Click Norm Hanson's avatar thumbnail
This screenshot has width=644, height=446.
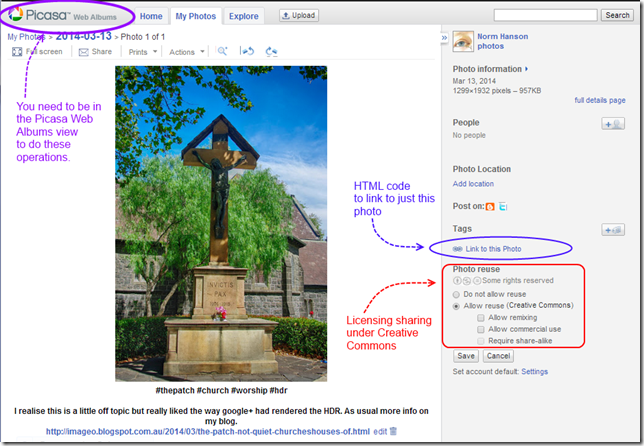tap(463, 41)
